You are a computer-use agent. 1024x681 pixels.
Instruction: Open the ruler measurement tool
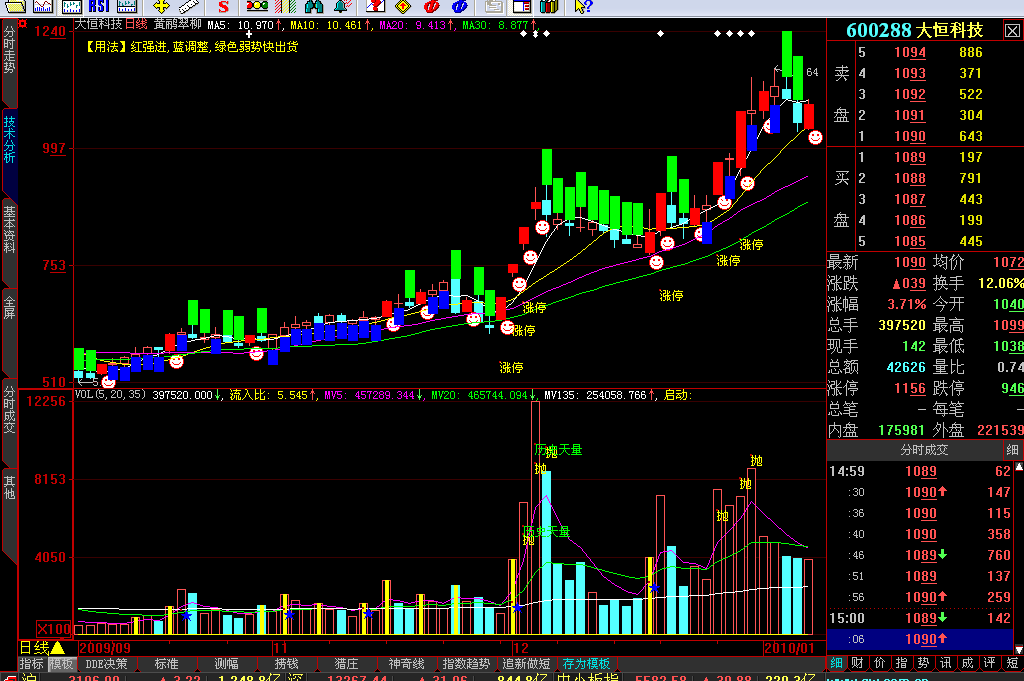pyautogui.click(x=189, y=7)
